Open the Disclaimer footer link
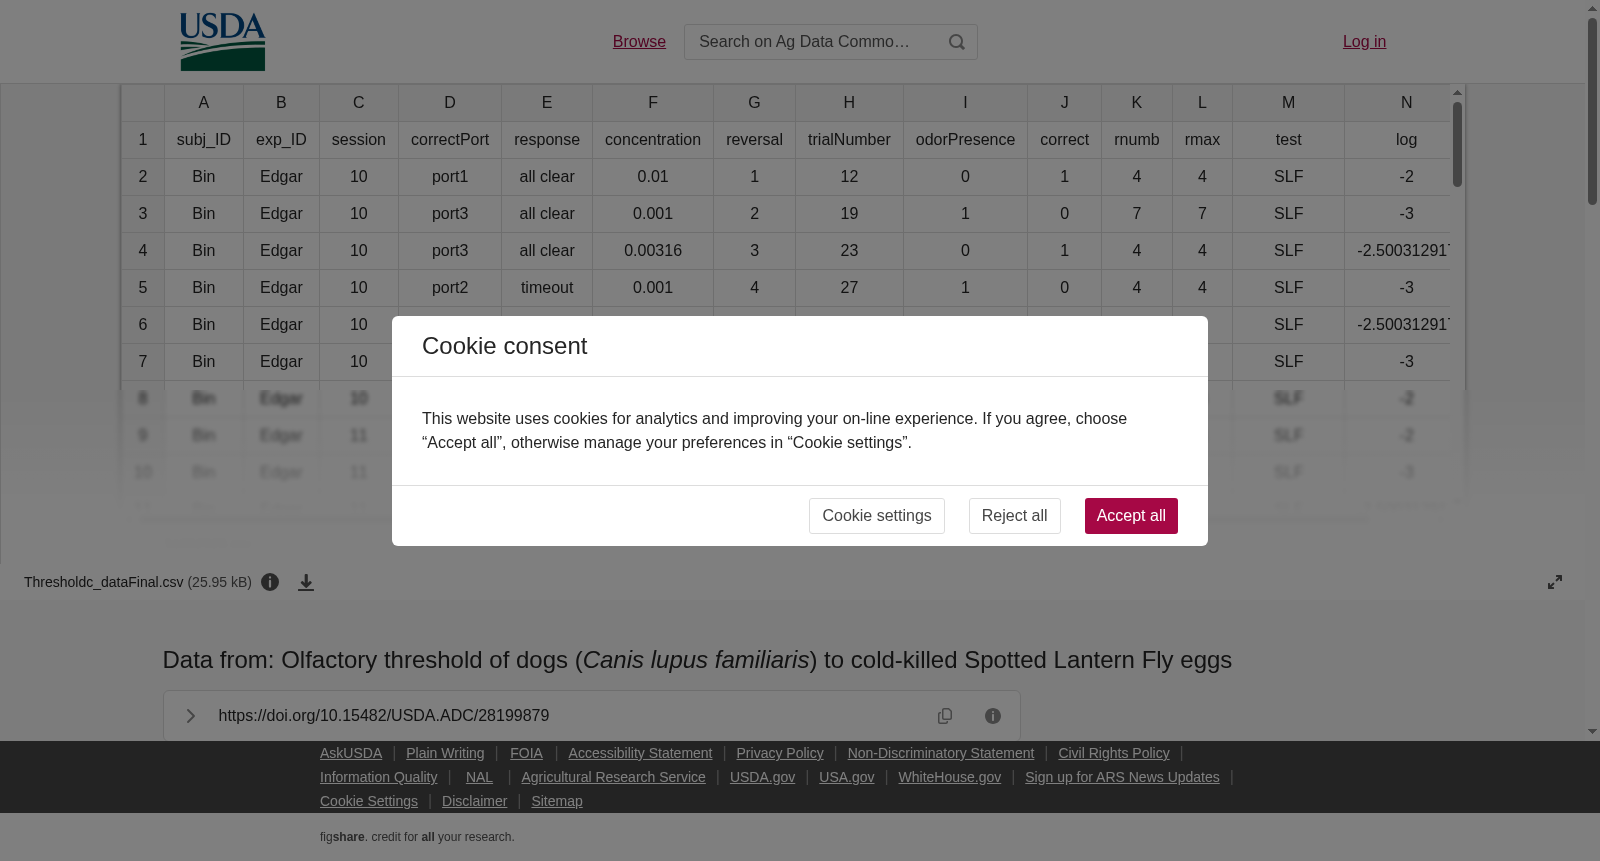This screenshot has height=861, width=1600. point(474,801)
